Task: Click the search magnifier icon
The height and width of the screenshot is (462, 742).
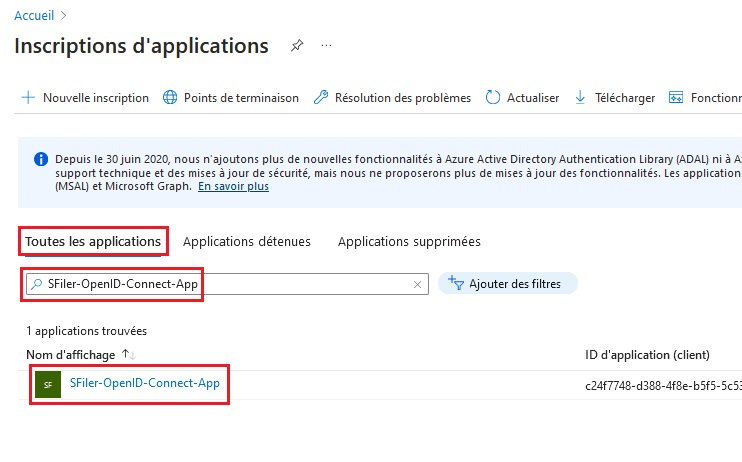Action: (x=36, y=284)
